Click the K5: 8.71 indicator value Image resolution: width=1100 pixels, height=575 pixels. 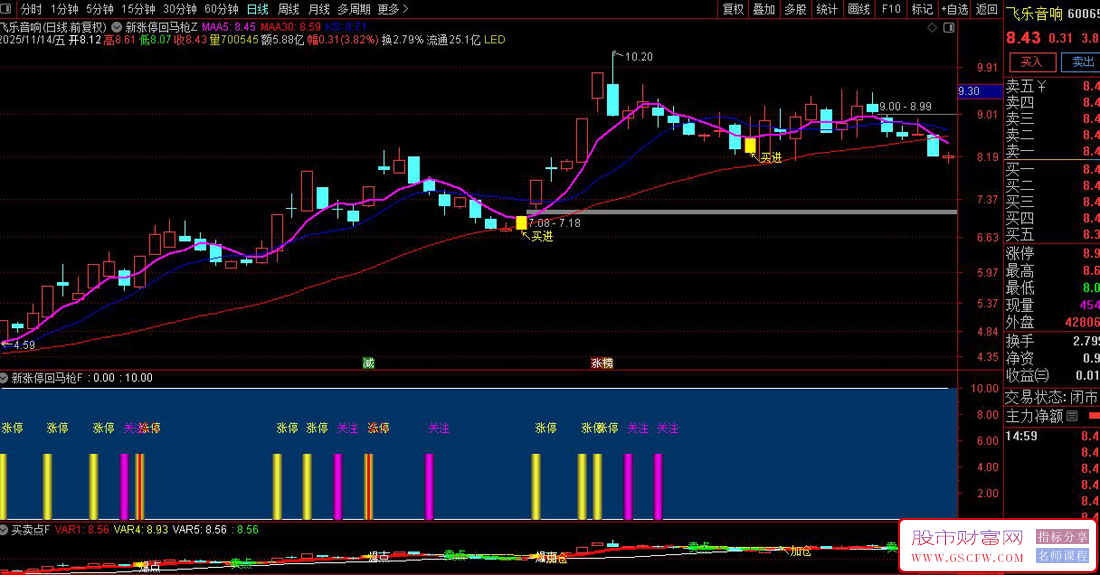346,27
